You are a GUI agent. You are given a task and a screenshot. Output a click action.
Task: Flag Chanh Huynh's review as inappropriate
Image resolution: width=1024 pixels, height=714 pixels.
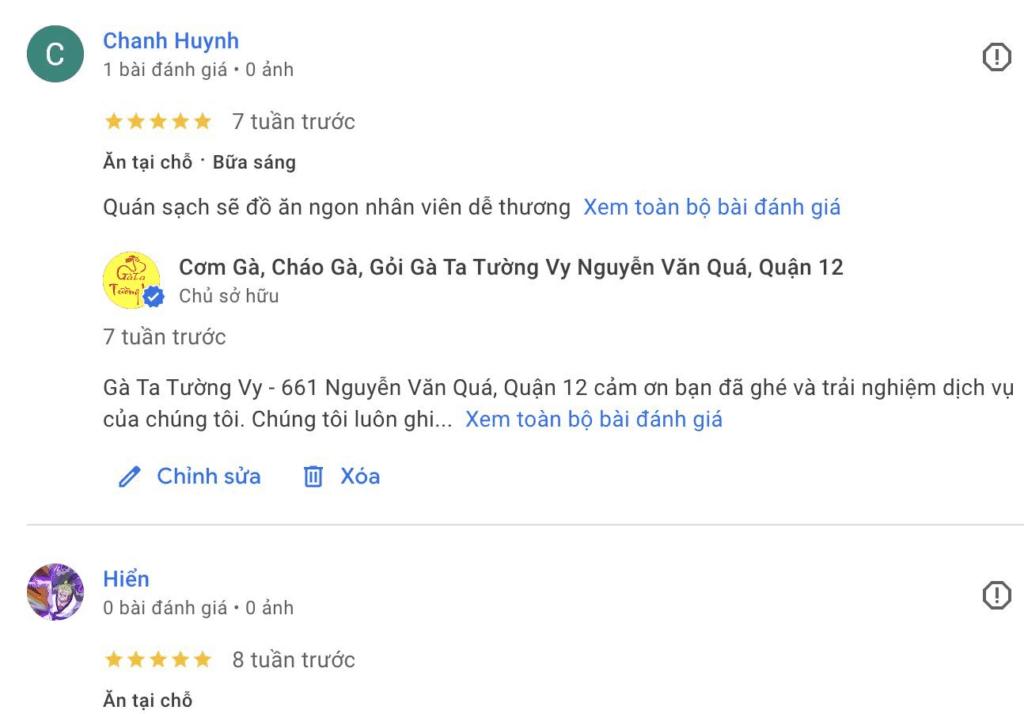coord(996,57)
